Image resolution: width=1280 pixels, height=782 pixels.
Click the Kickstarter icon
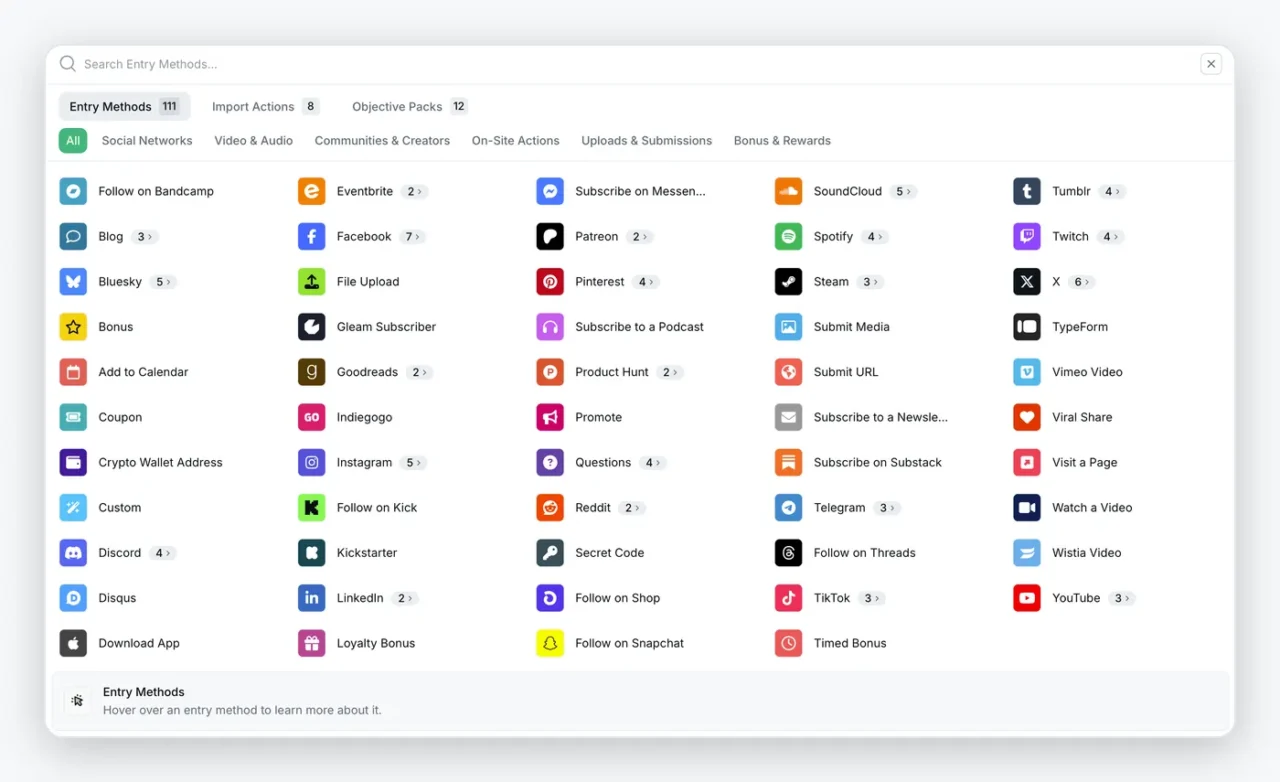(312, 553)
